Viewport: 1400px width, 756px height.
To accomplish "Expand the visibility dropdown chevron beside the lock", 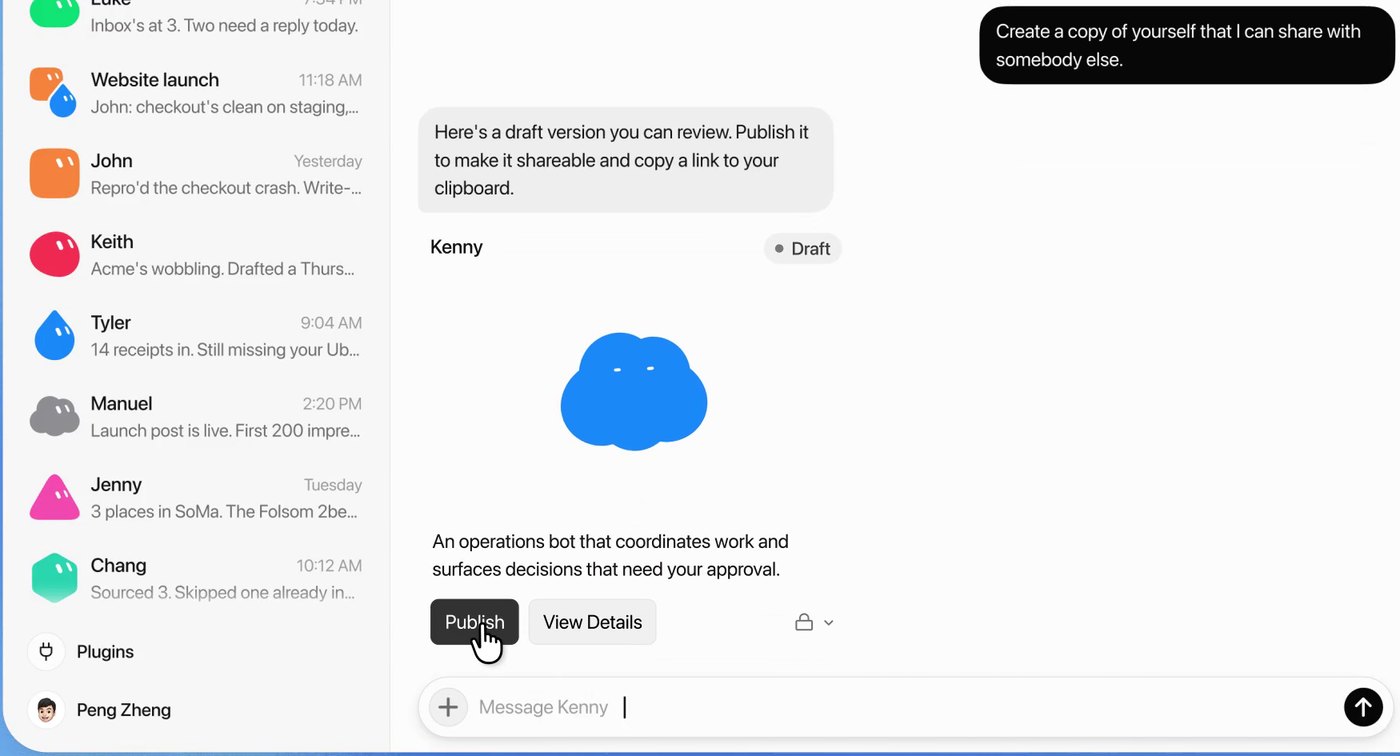I will coord(828,623).
